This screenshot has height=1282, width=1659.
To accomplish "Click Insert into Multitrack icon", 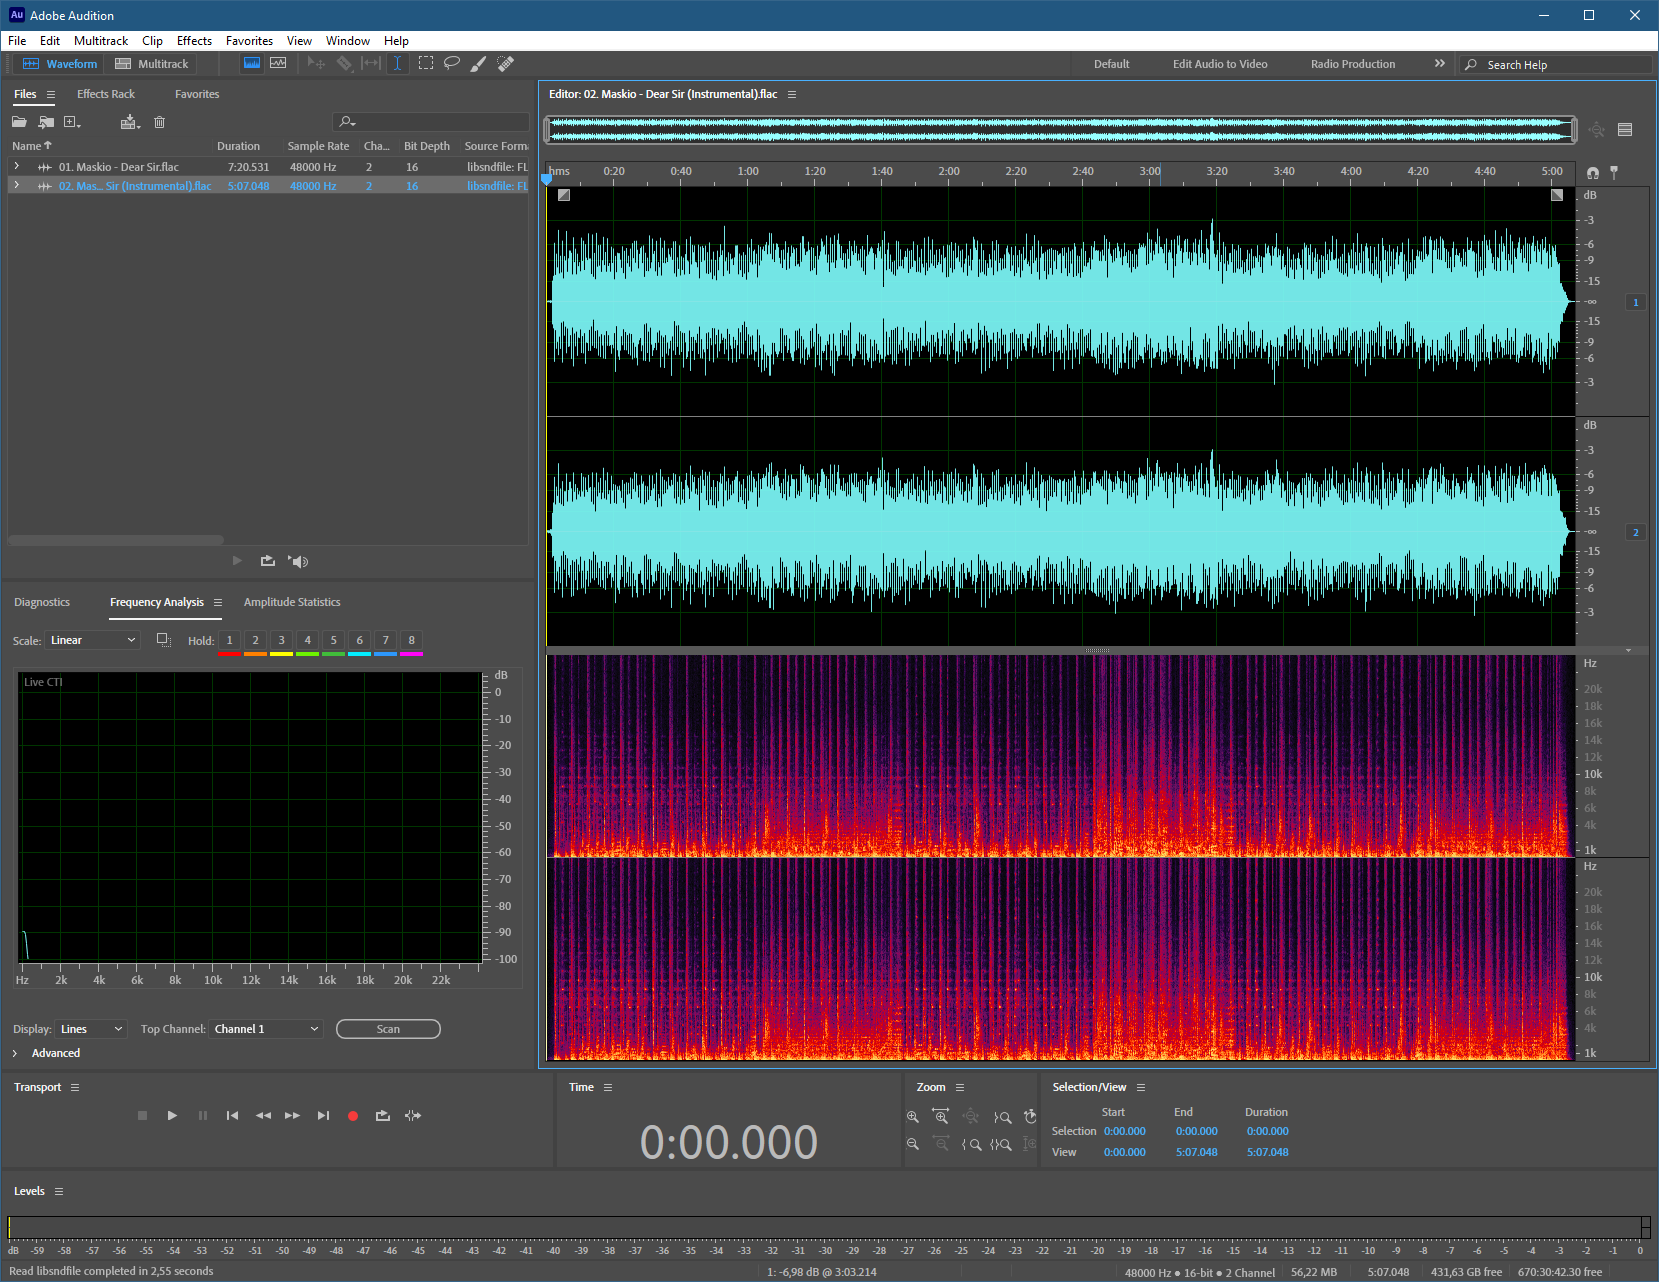I will tap(130, 122).
